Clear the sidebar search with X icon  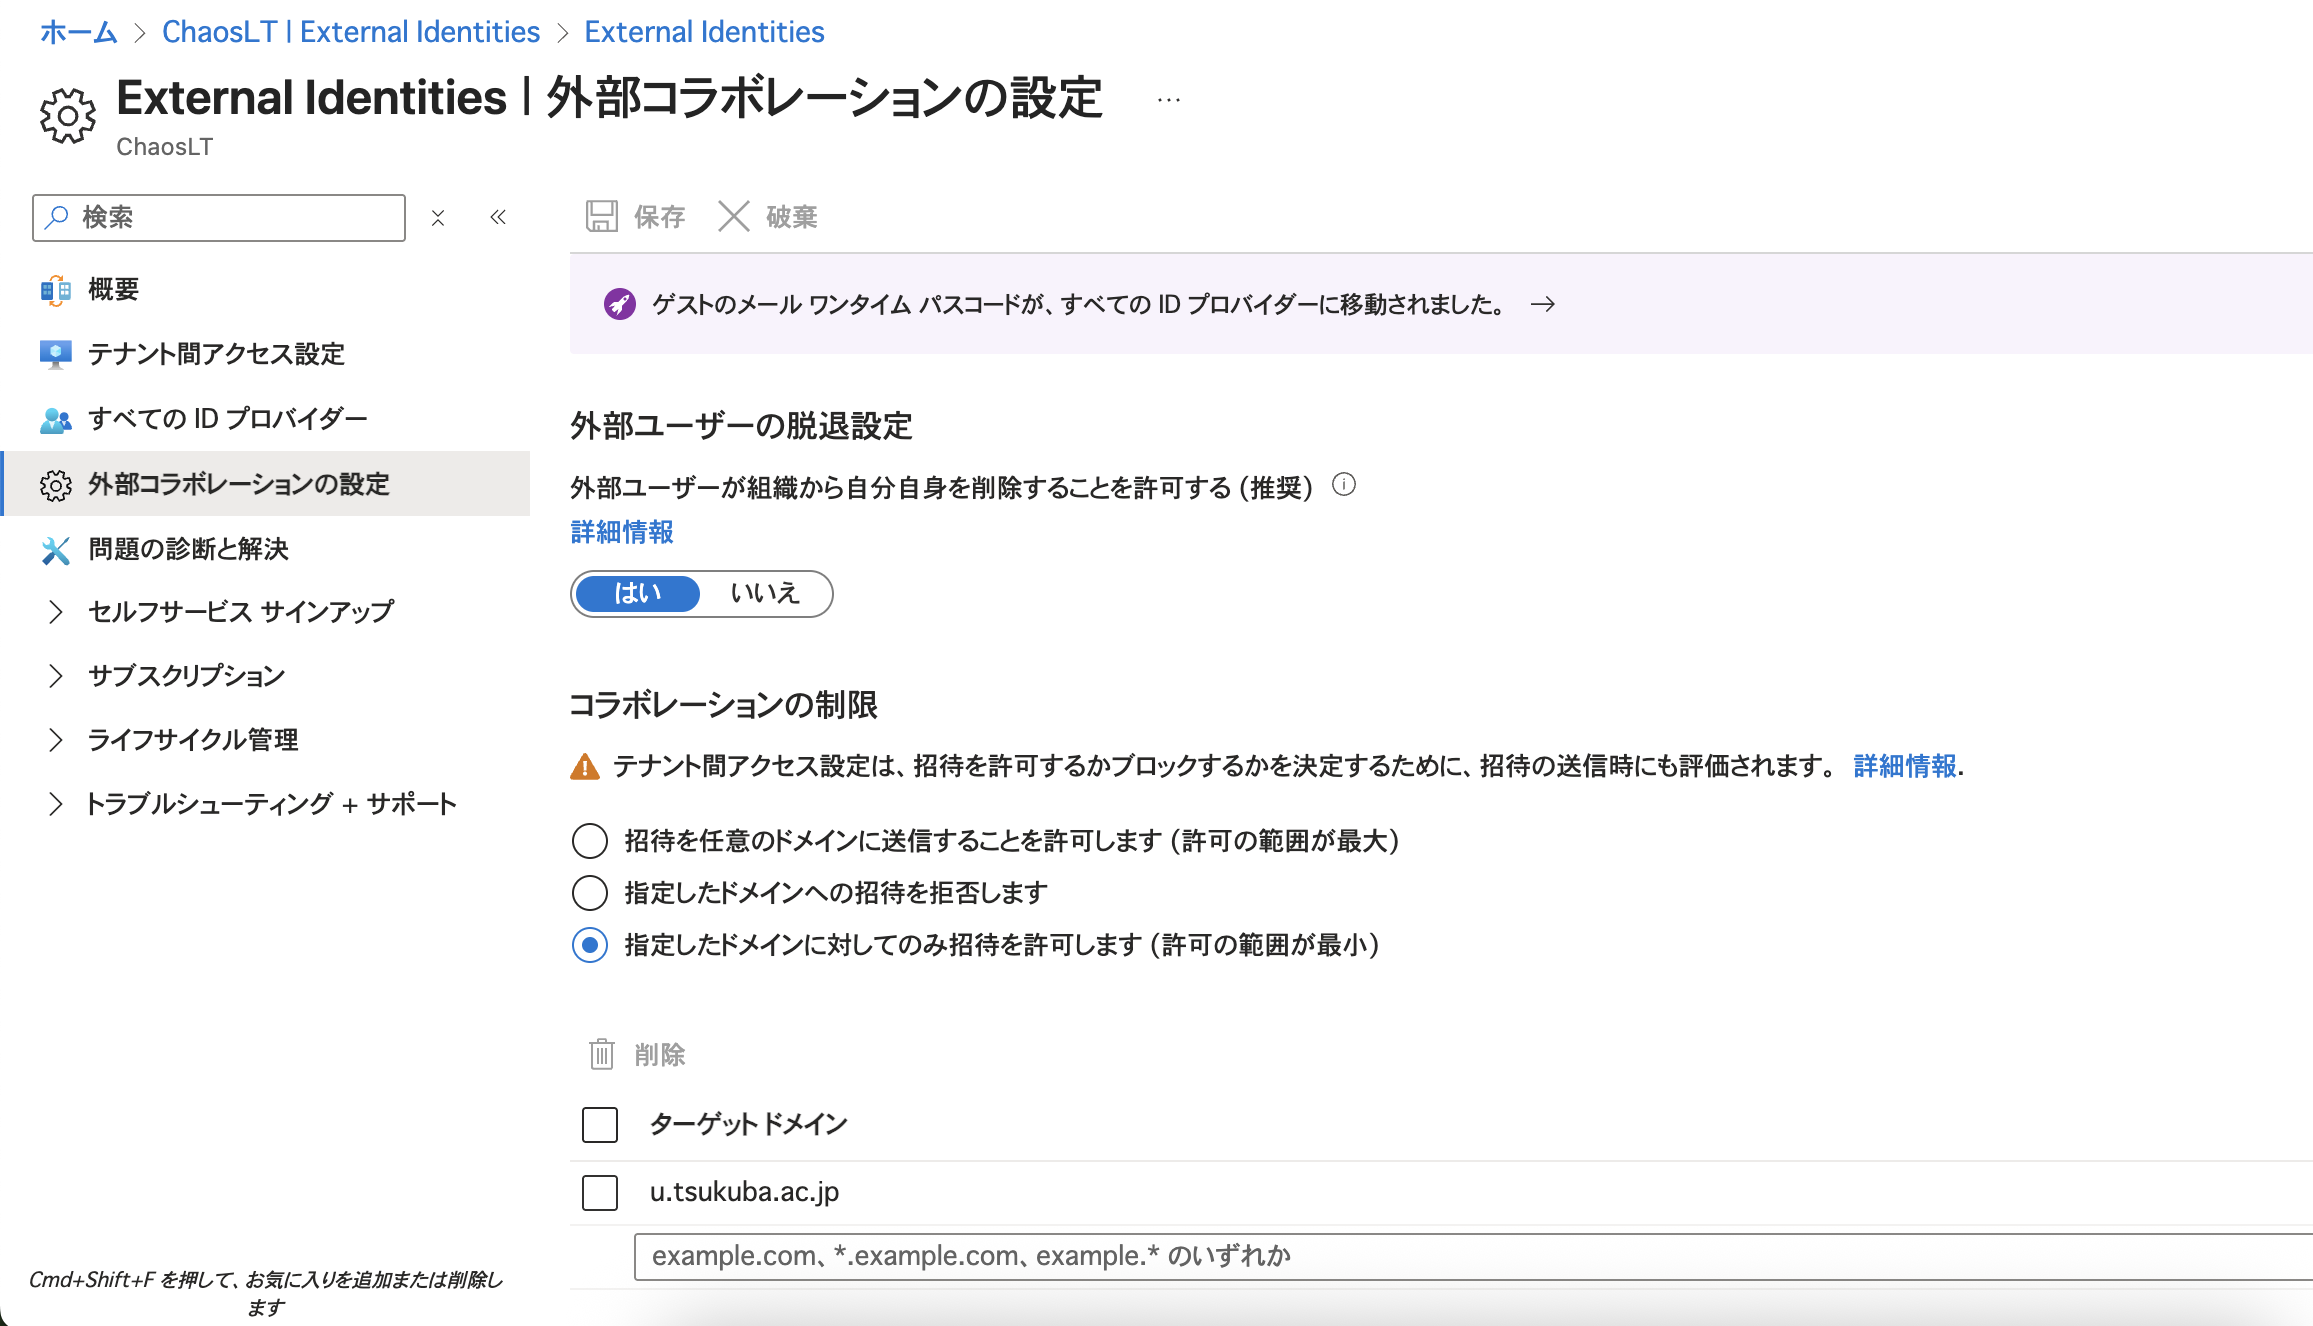pyautogui.click(x=438, y=217)
